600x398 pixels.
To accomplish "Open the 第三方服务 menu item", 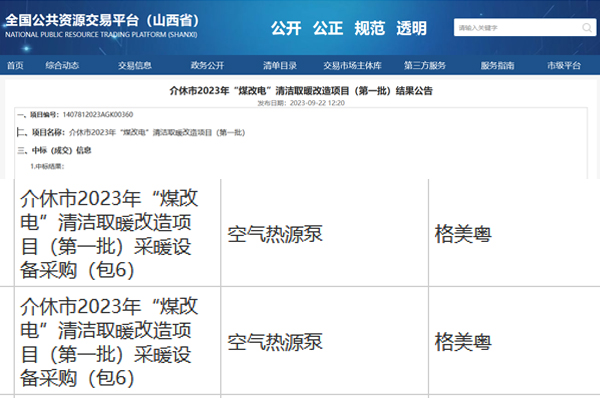I will coord(425,65).
